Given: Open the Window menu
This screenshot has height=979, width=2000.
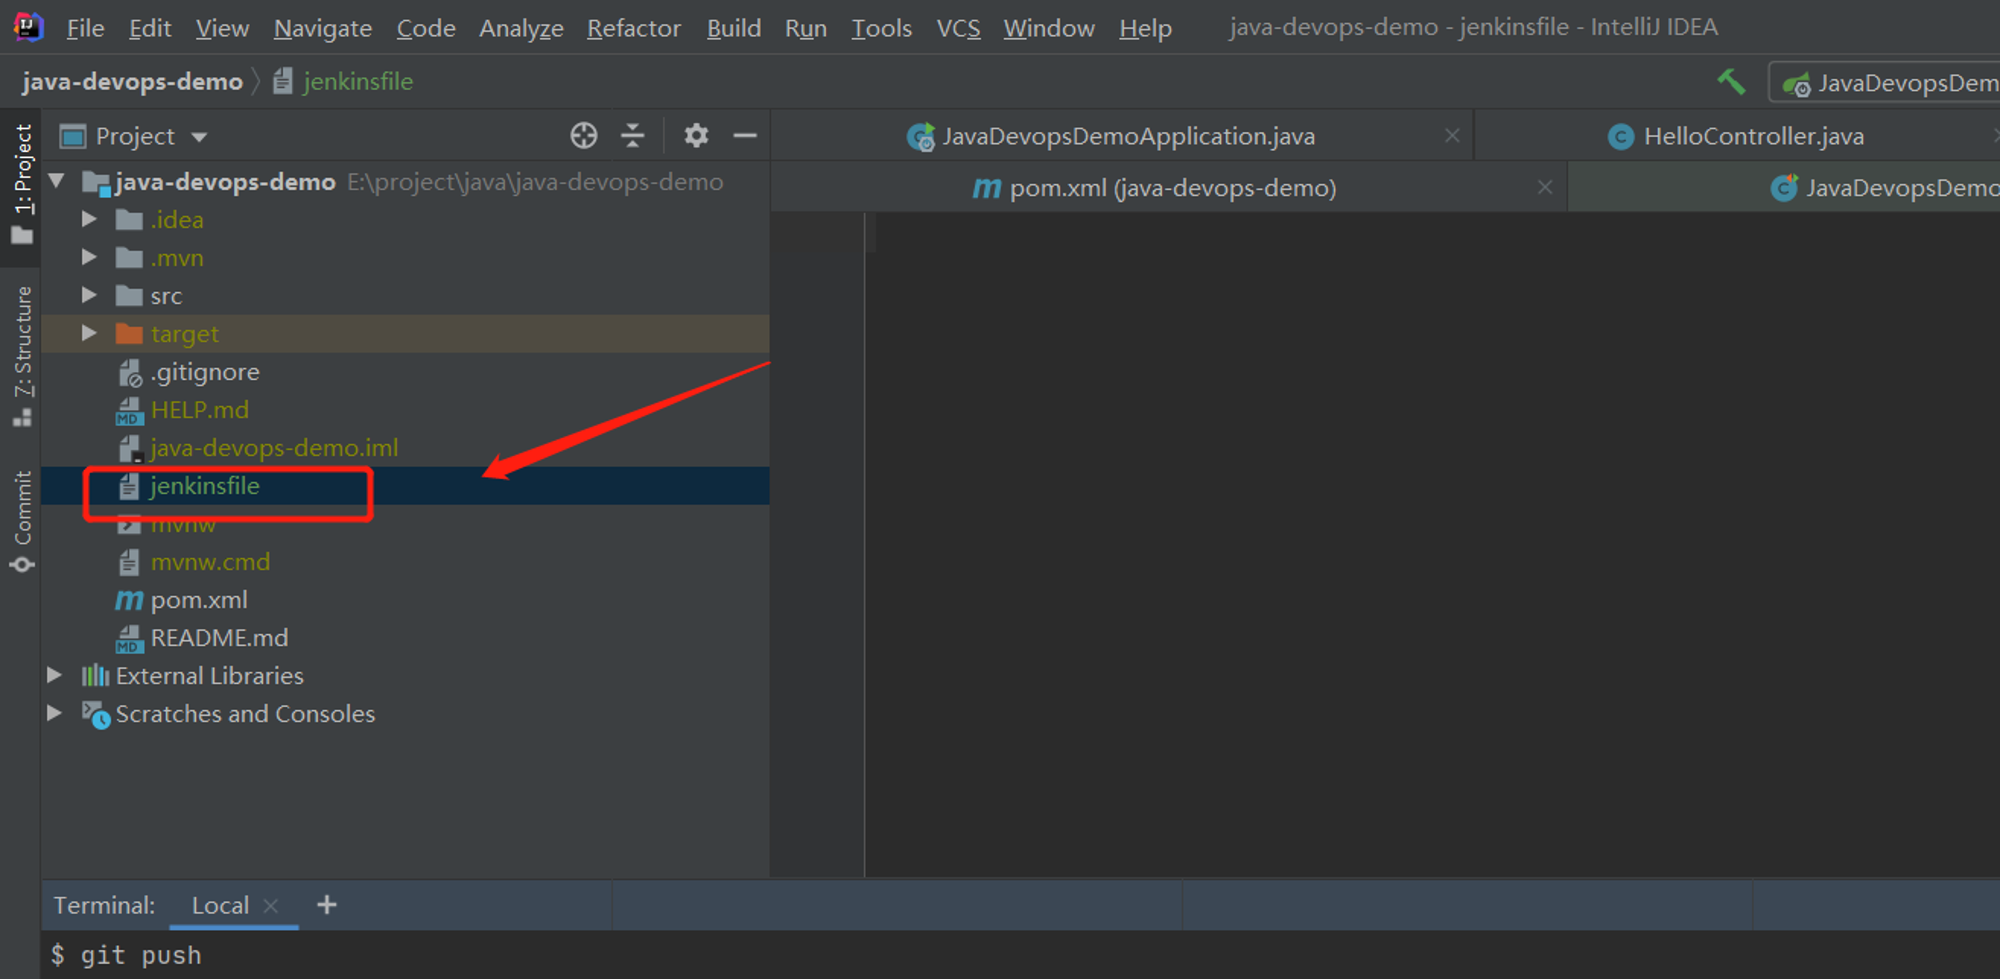Looking at the screenshot, I should pyautogui.click(x=1049, y=28).
